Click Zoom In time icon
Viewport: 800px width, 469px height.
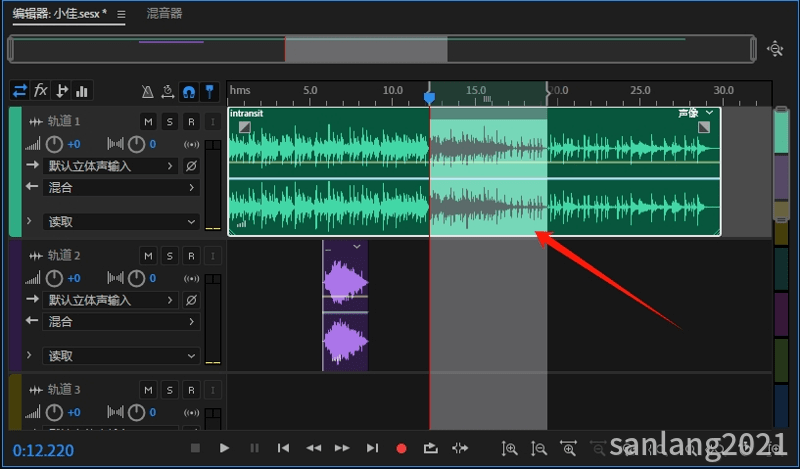568,449
